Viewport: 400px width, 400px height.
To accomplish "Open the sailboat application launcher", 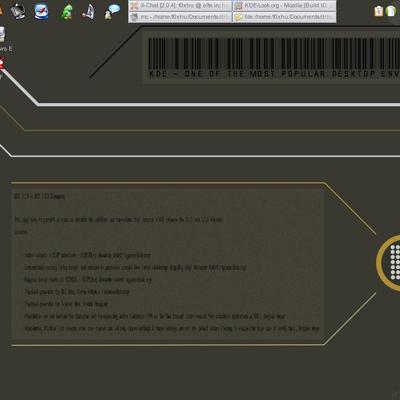I will click(x=89, y=11).
